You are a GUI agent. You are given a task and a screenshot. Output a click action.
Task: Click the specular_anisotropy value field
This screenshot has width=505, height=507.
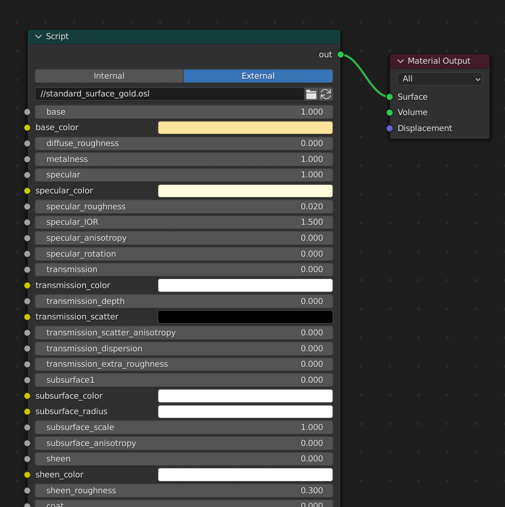(x=184, y=238)
